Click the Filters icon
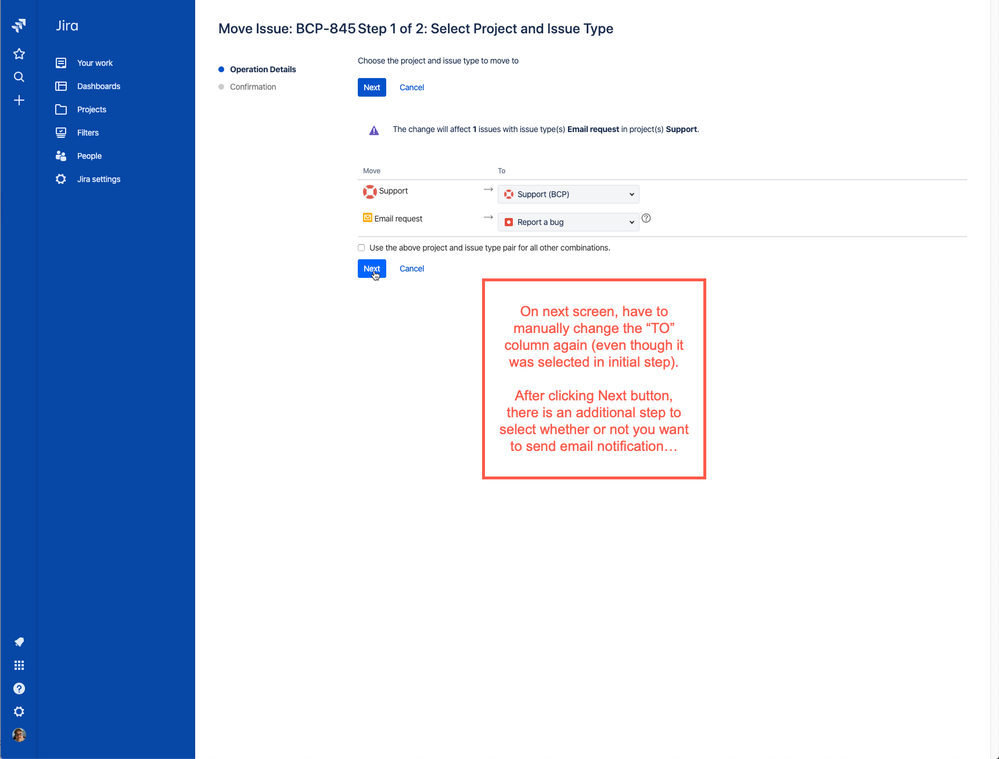This screenshot has height=759, width=999. pyautogui.click(x=61, y=133)
